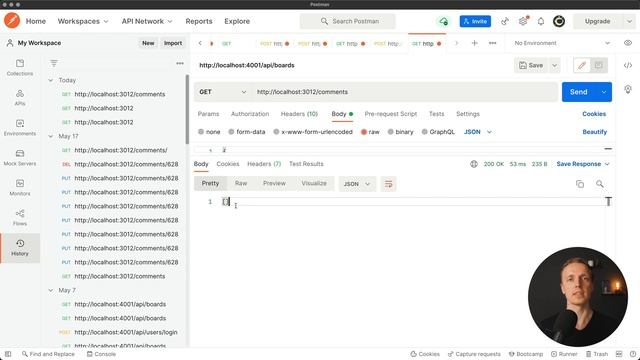Select the GraphQL body type

(438, 132)
